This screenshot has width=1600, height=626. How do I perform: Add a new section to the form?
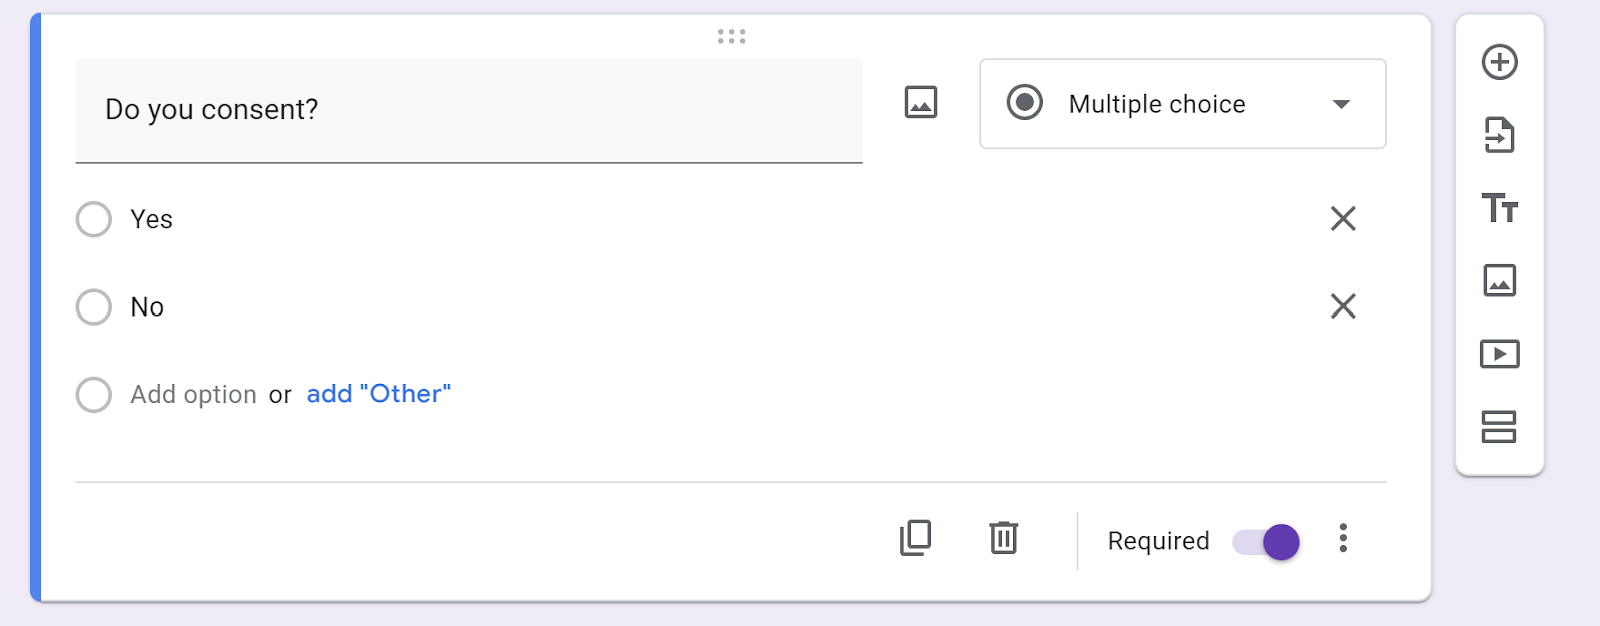pyautogui.click(x=1499, y=427)
